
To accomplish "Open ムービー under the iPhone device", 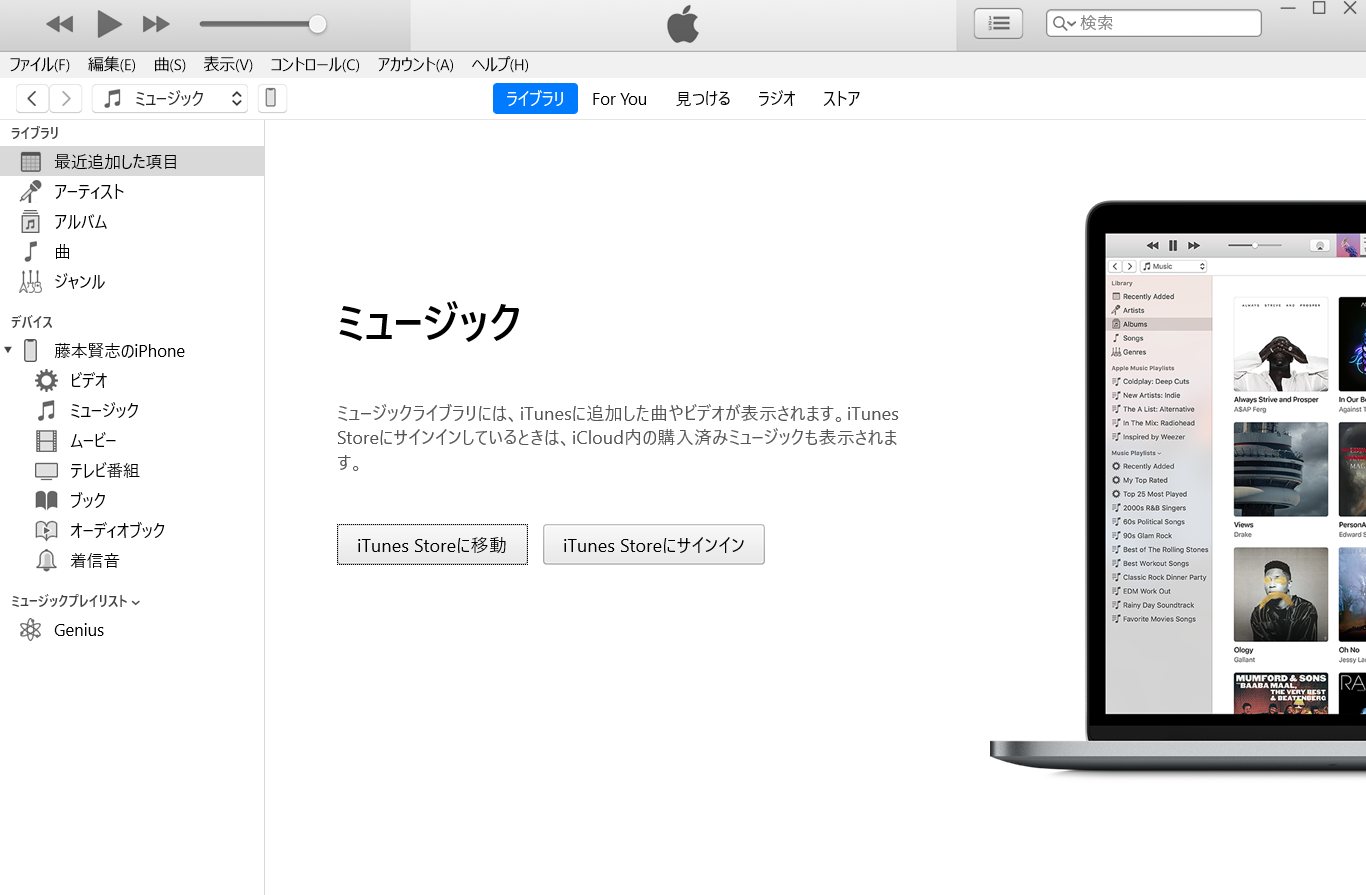I will pyautogui.click(x=132, y=440).
